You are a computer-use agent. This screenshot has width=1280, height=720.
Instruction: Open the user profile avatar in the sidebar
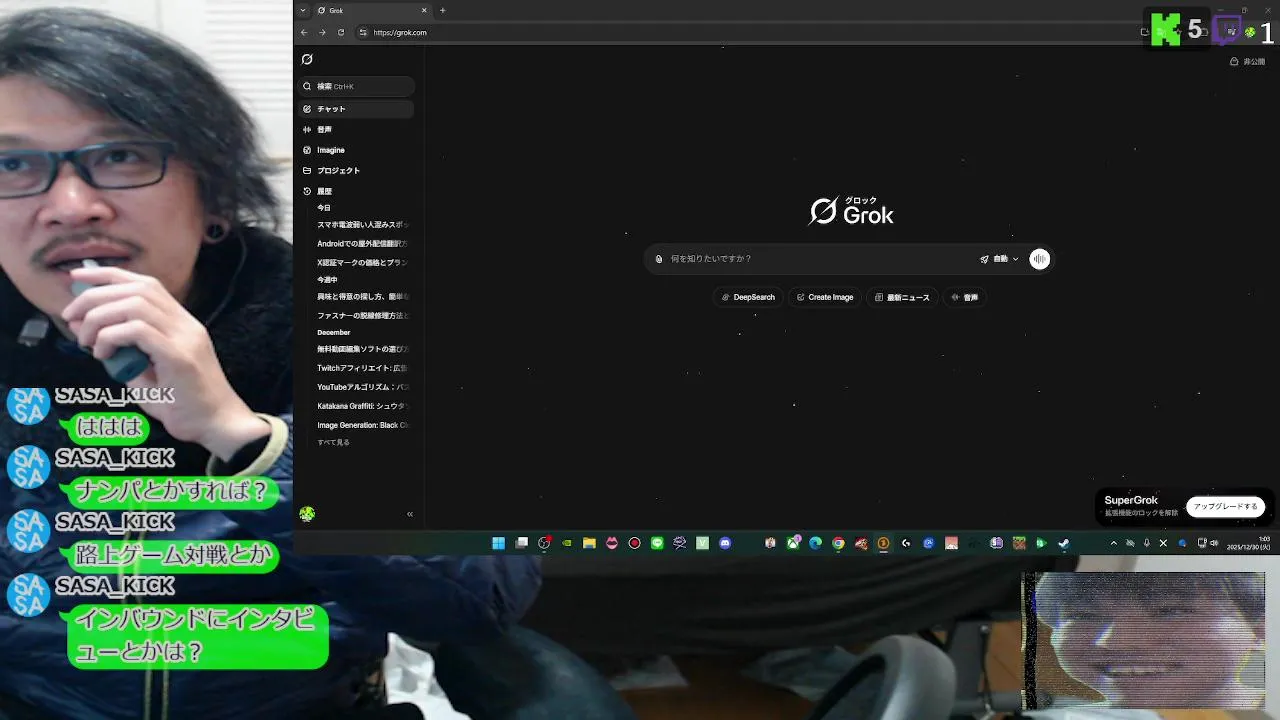307,514
